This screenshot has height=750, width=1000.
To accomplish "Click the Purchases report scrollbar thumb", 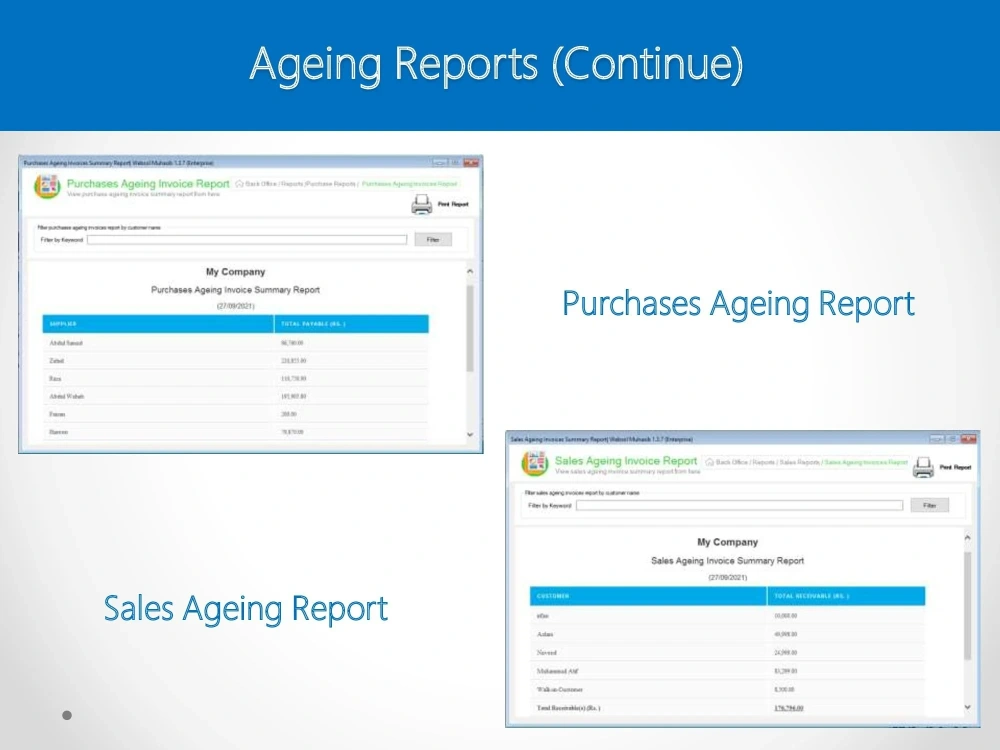I will click(470, 328).
